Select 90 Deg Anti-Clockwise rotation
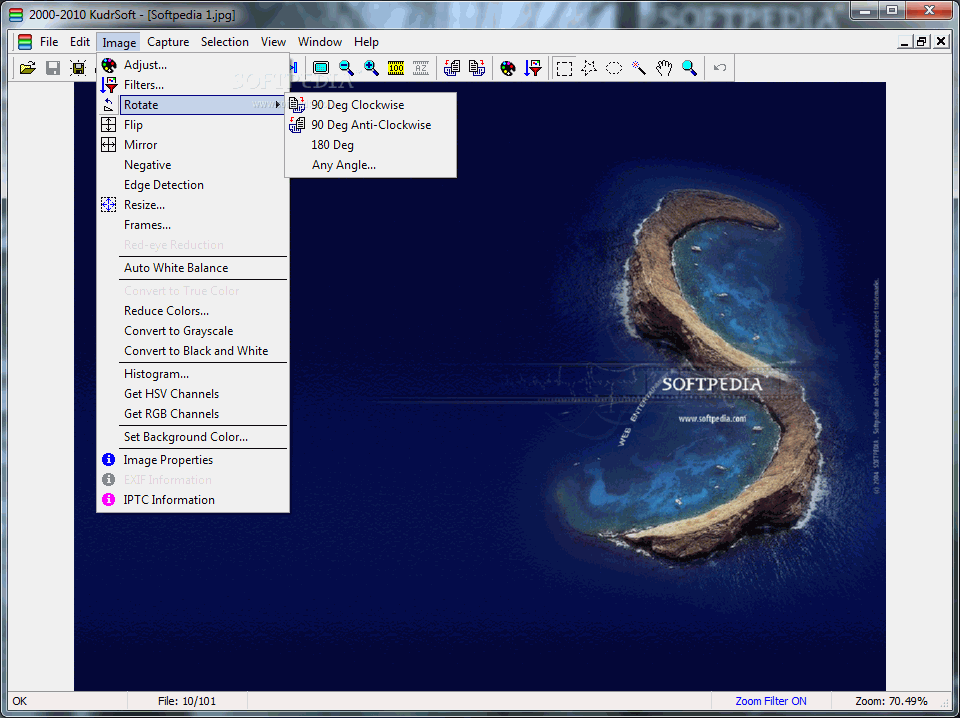Screen dimensions: 960x718 [371, 125]
